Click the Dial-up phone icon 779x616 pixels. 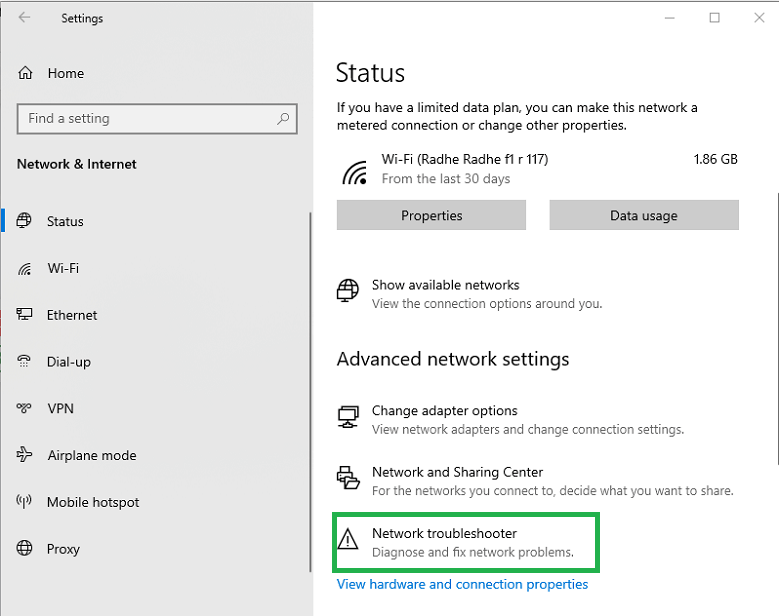(x=24, y=361)
